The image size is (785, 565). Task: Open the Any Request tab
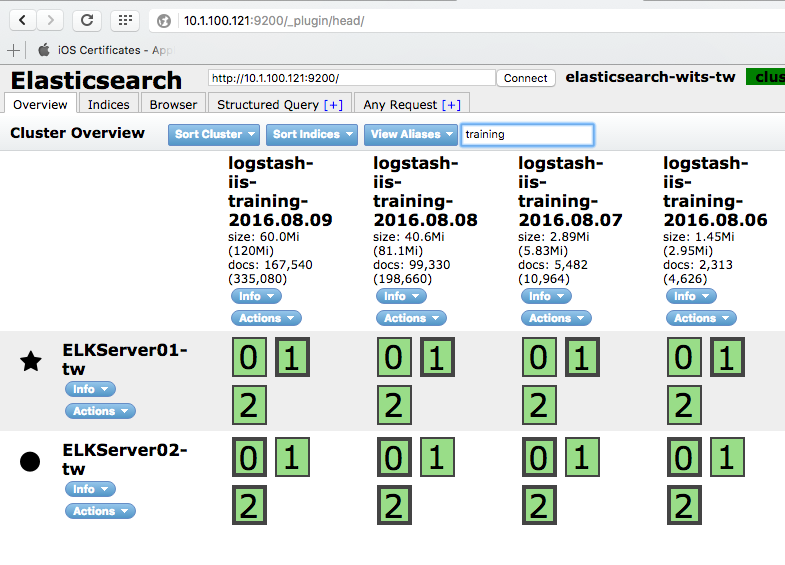coord(412,104)
